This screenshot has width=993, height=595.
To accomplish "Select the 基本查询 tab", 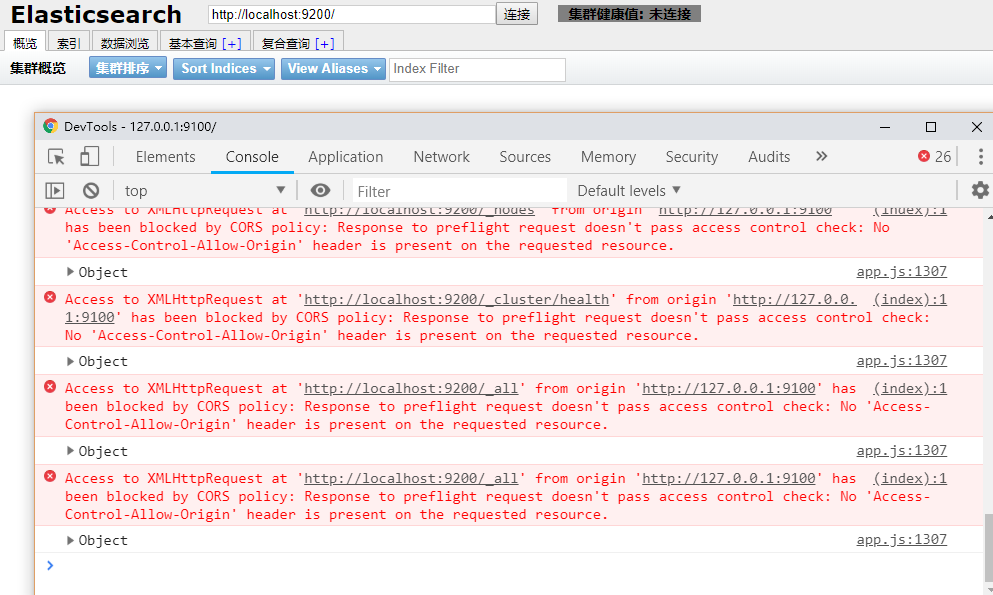I will [193, 43].
